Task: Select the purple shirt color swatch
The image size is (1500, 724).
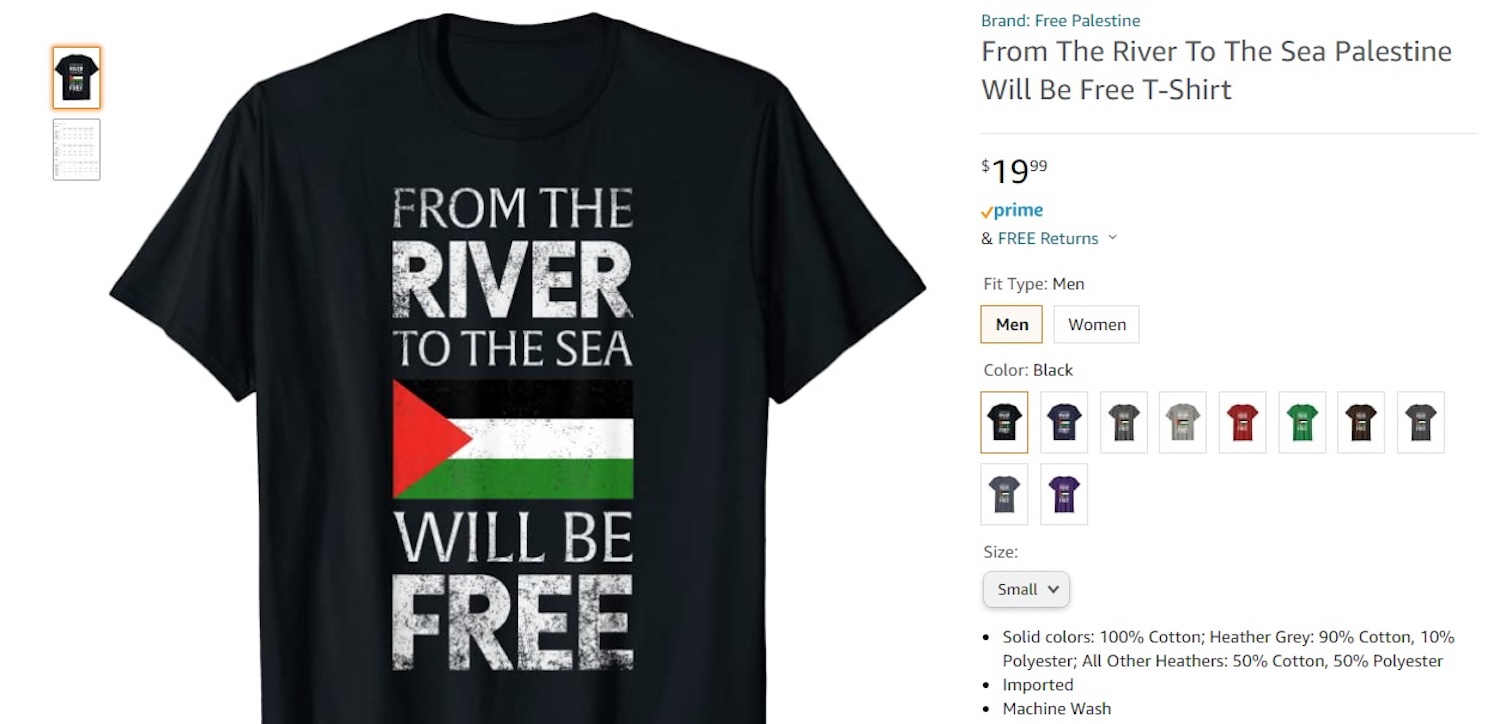Action: coord(1064,494)
